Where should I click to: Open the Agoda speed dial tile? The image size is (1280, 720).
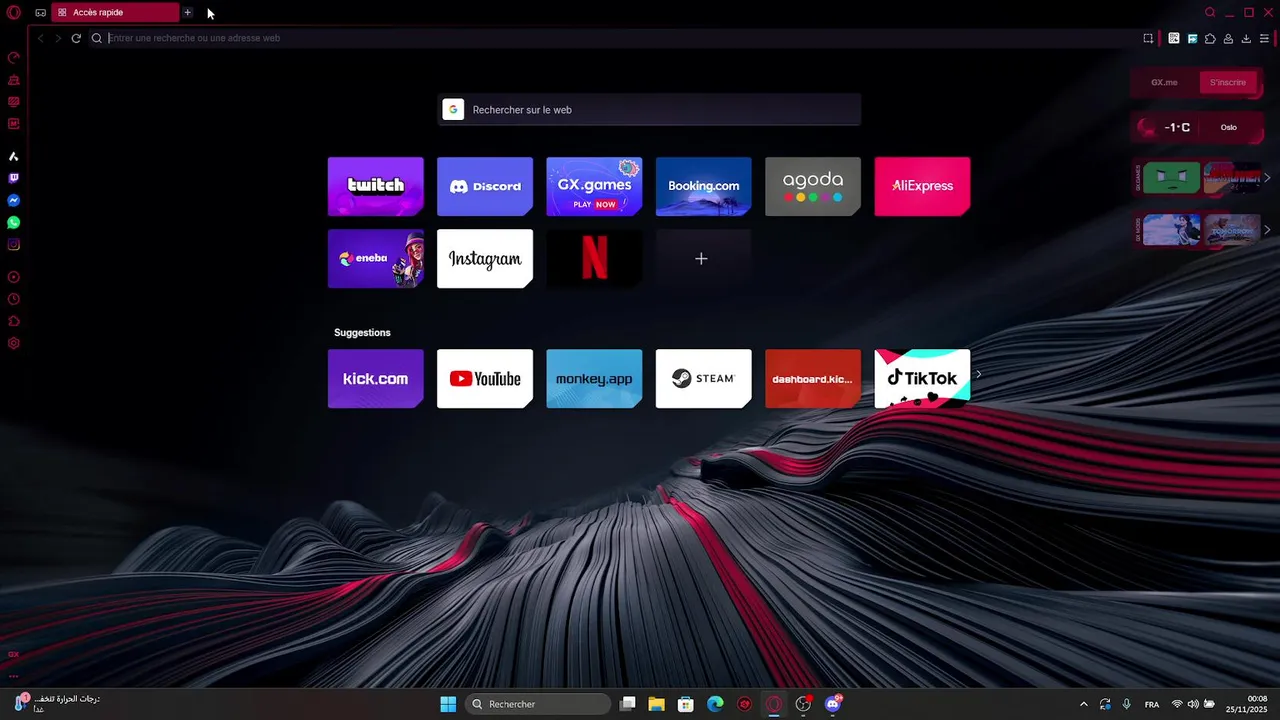813,186
